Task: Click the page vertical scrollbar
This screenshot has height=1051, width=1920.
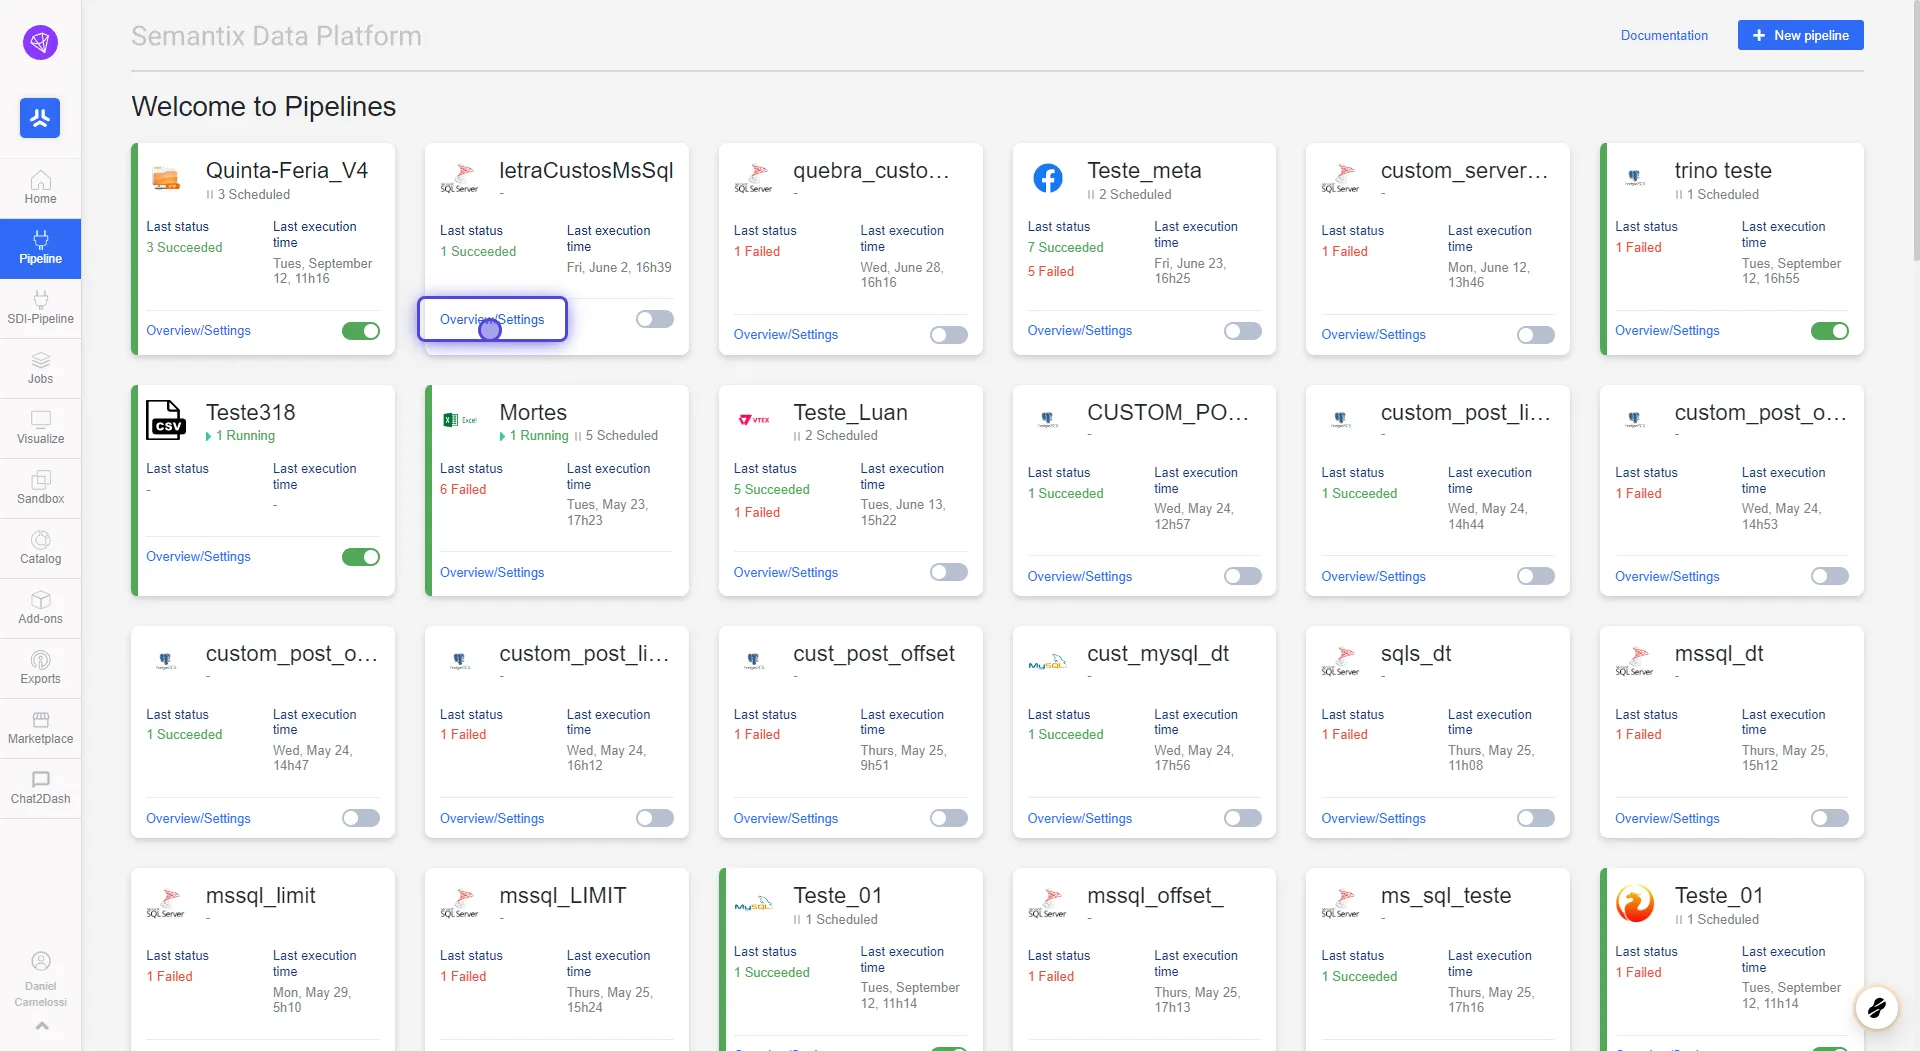Action: [1914, 130]
